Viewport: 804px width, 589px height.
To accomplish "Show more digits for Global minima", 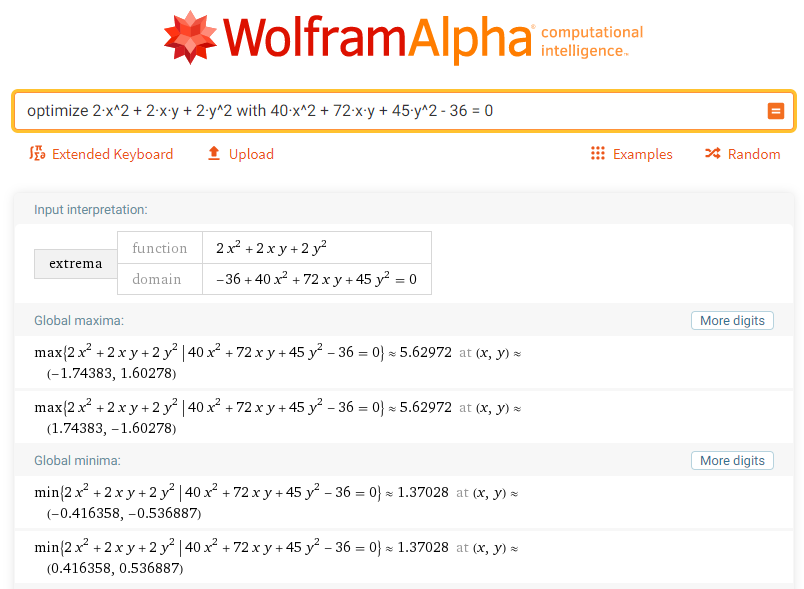I will click(732, 460).
